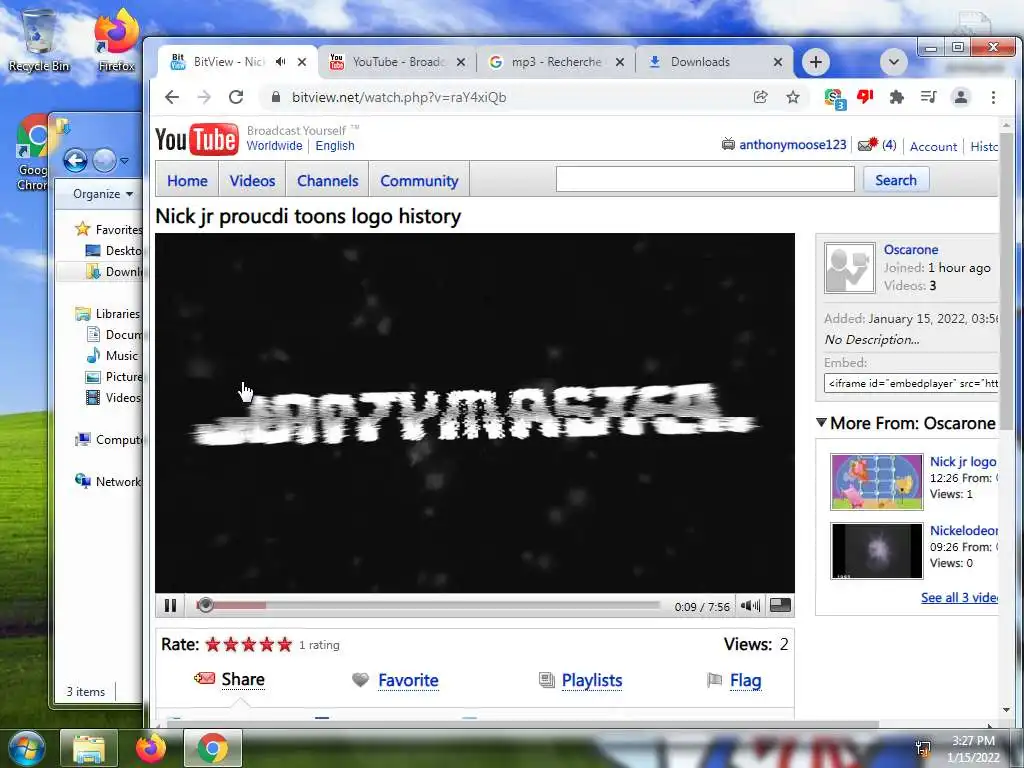Open the Nickelodeon video thumbnail
Viewport: 1024px width, 768px height.
(876, 551)
